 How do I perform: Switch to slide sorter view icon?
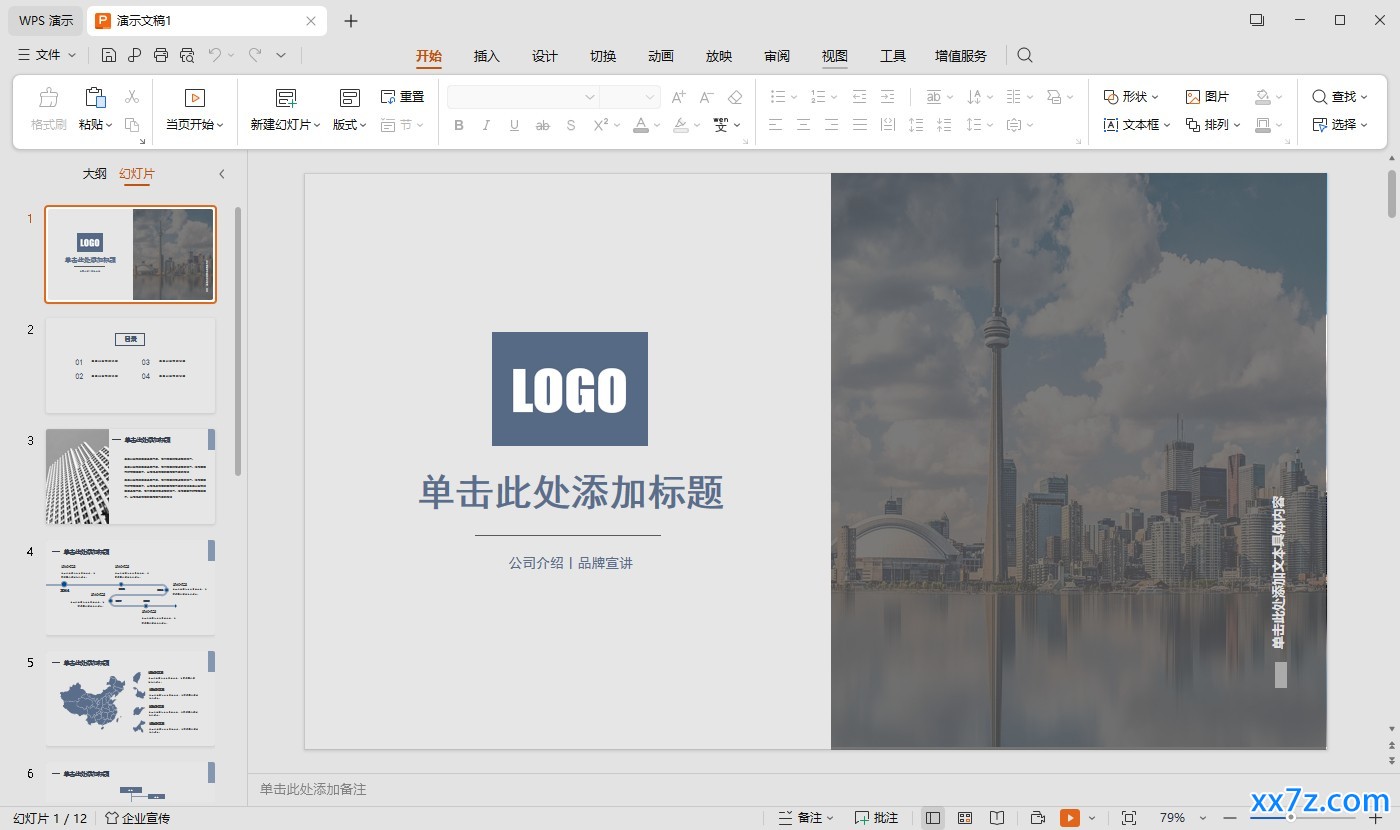[965, 818]
